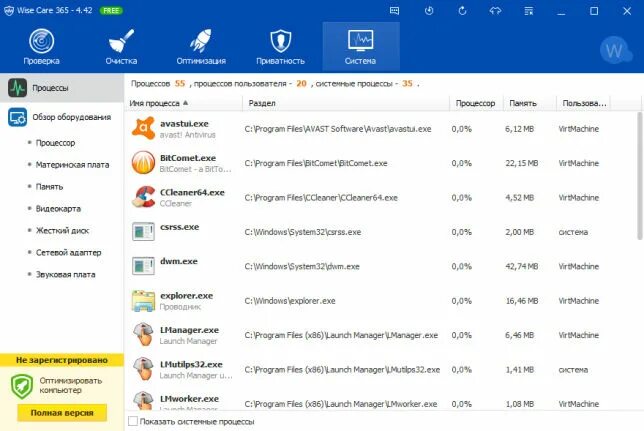This screenshot has height=431, width=644.
Task: Click the process list vertical scrollbar
Action: (x=639, y=176)
